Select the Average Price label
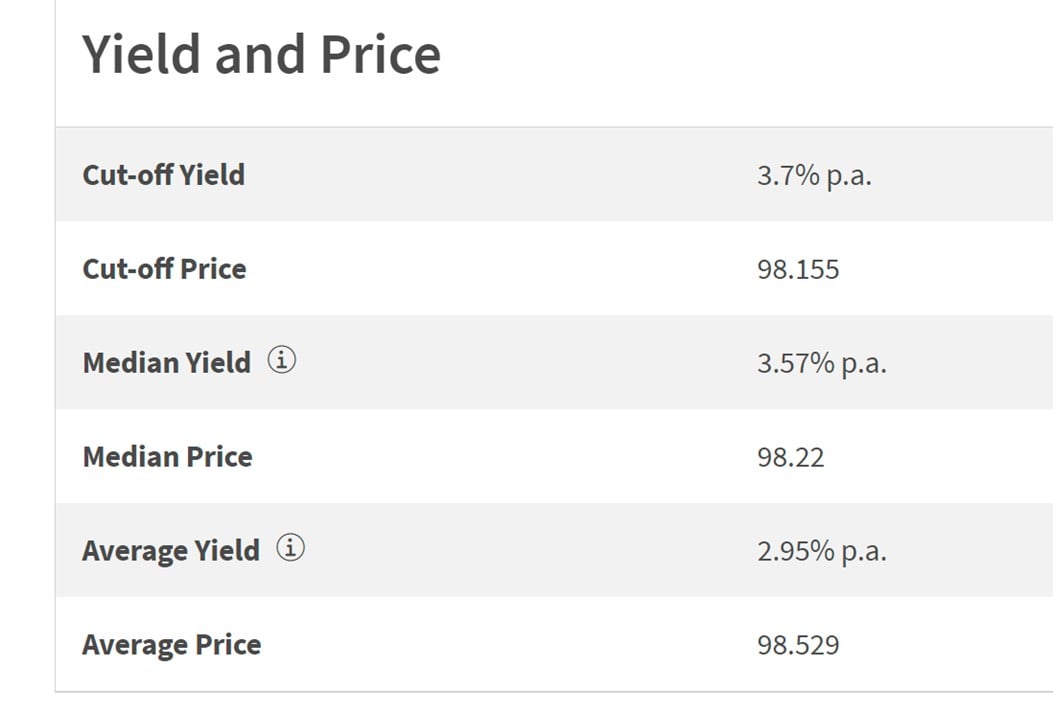 (x=171, y=645)
